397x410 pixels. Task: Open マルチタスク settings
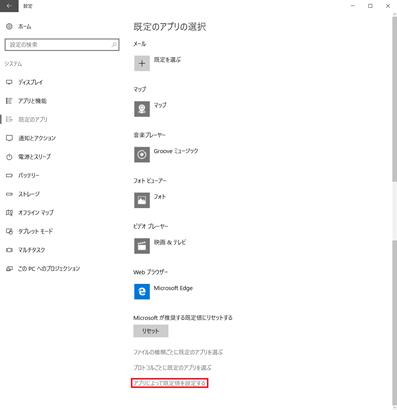click(x=32, y=250)
